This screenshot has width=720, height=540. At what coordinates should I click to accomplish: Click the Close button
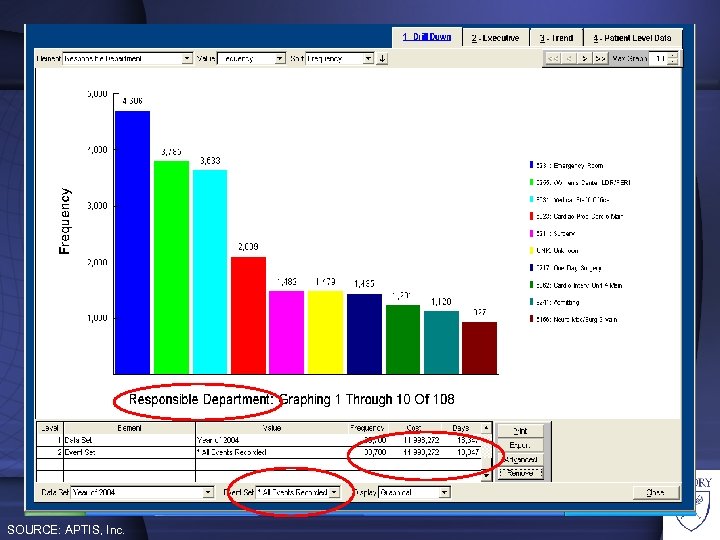click(x=655, y=492)
